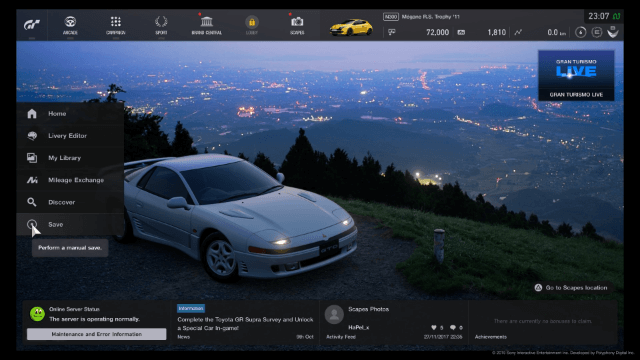This screenshot has width=640, height=360.
Task: Open the Achievements panel
Action: (x=542, y=323)
